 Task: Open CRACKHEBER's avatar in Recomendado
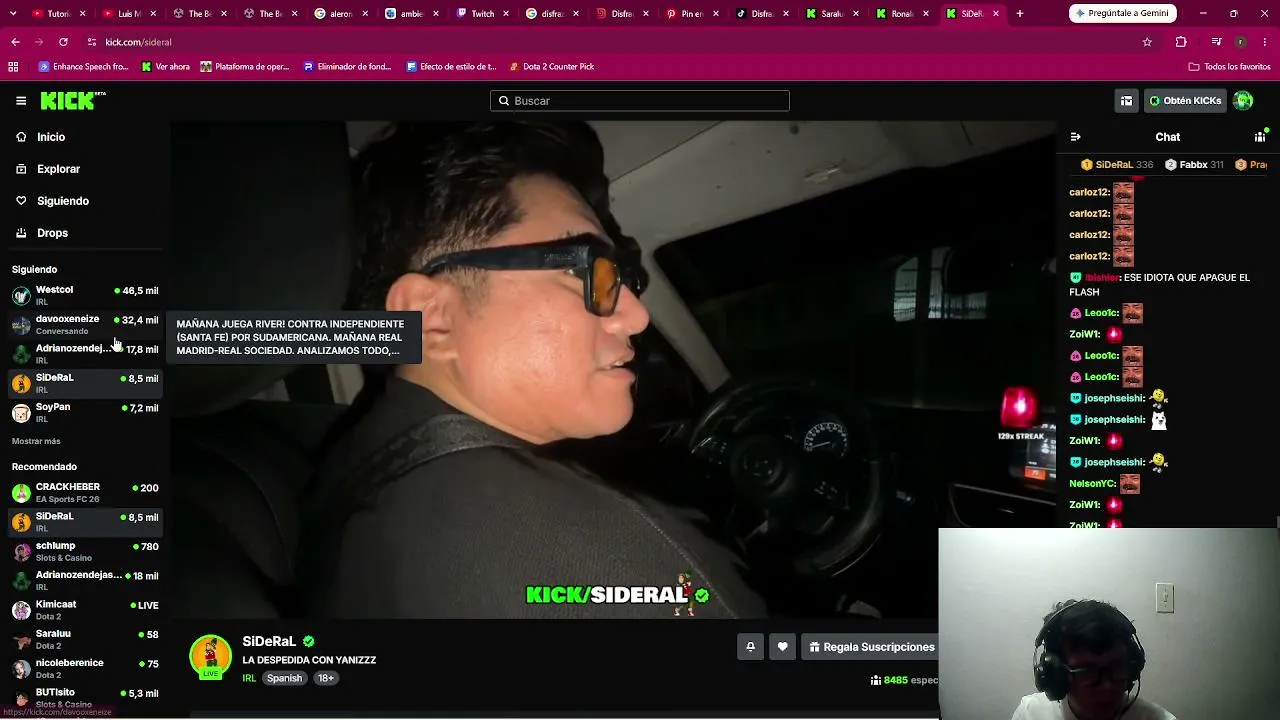pyautogui.click(x=21, y=493)
